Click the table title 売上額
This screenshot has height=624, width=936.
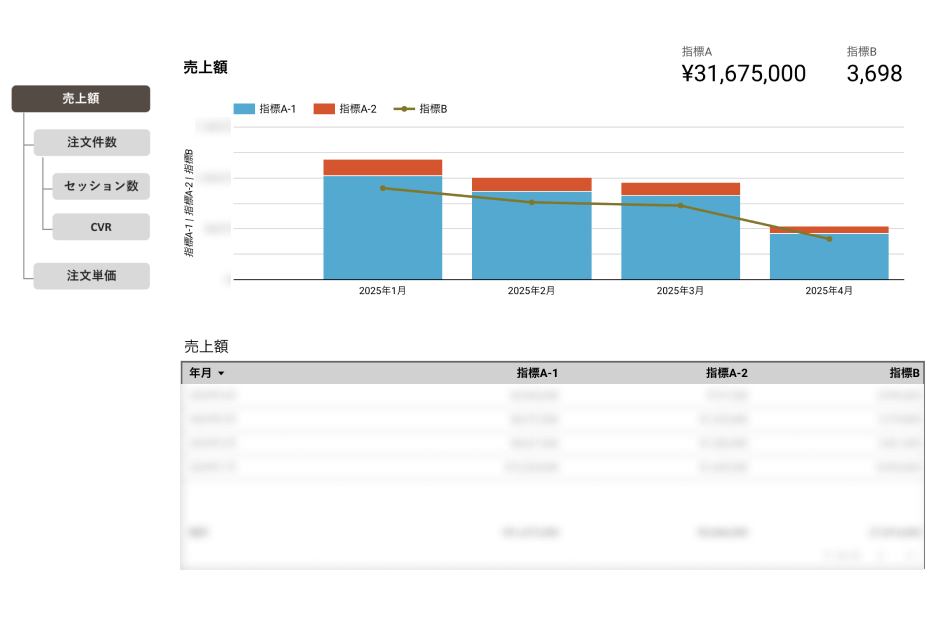tap(206, 346)
